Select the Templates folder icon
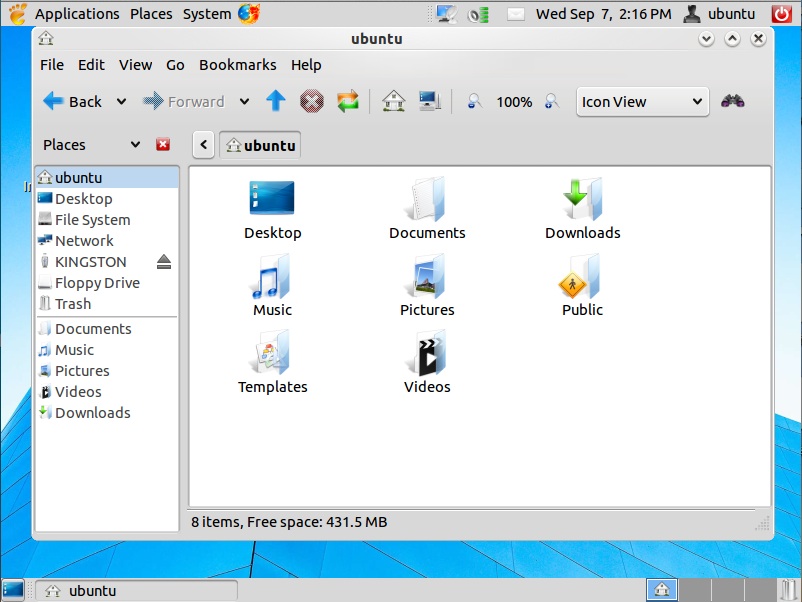 pos(271,353)
